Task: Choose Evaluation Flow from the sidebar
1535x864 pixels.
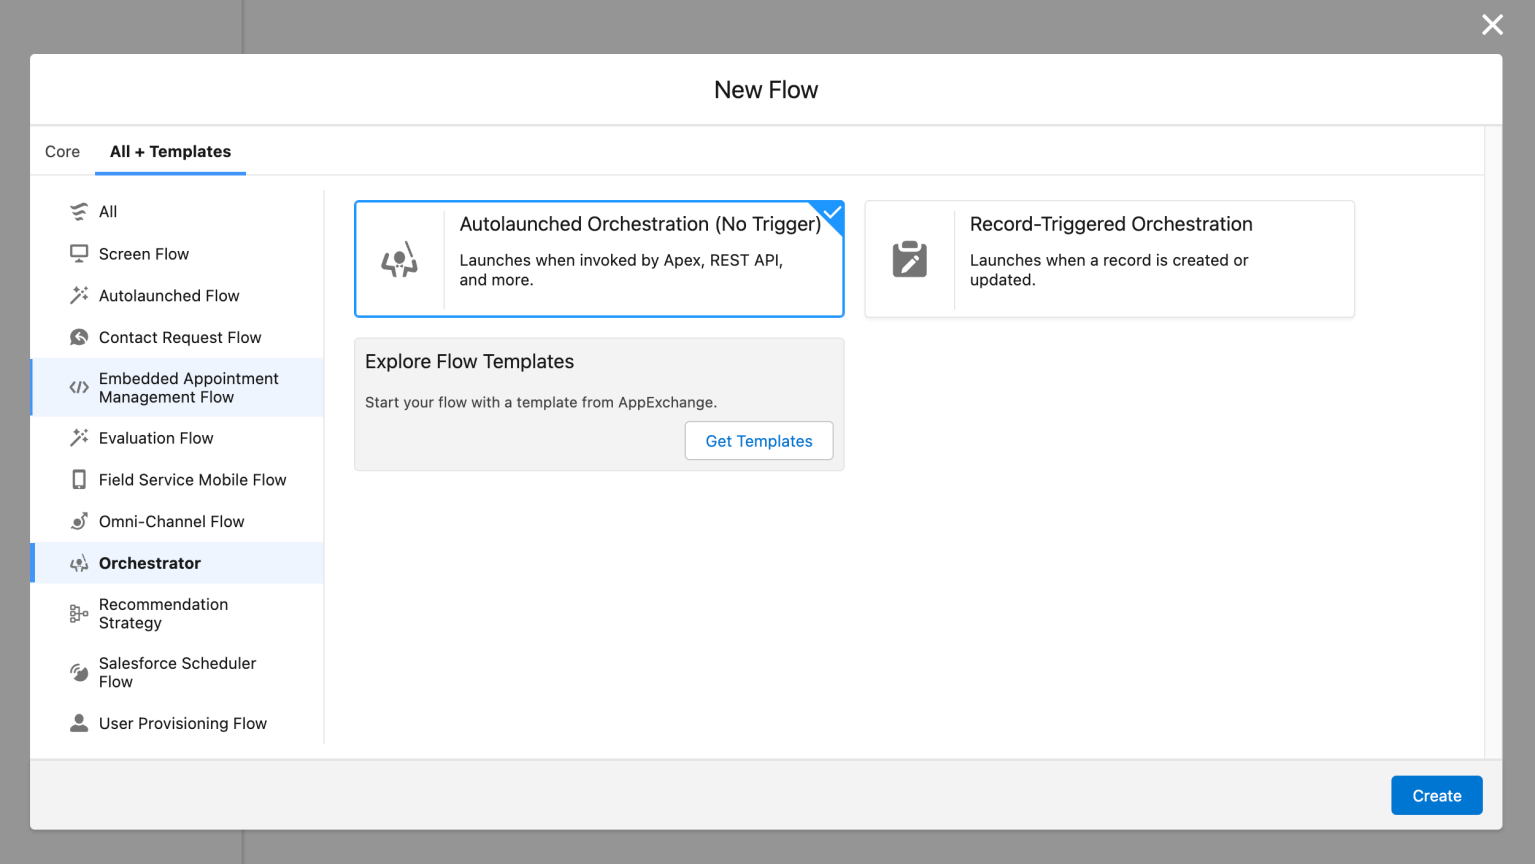Action: pos(156,437)
